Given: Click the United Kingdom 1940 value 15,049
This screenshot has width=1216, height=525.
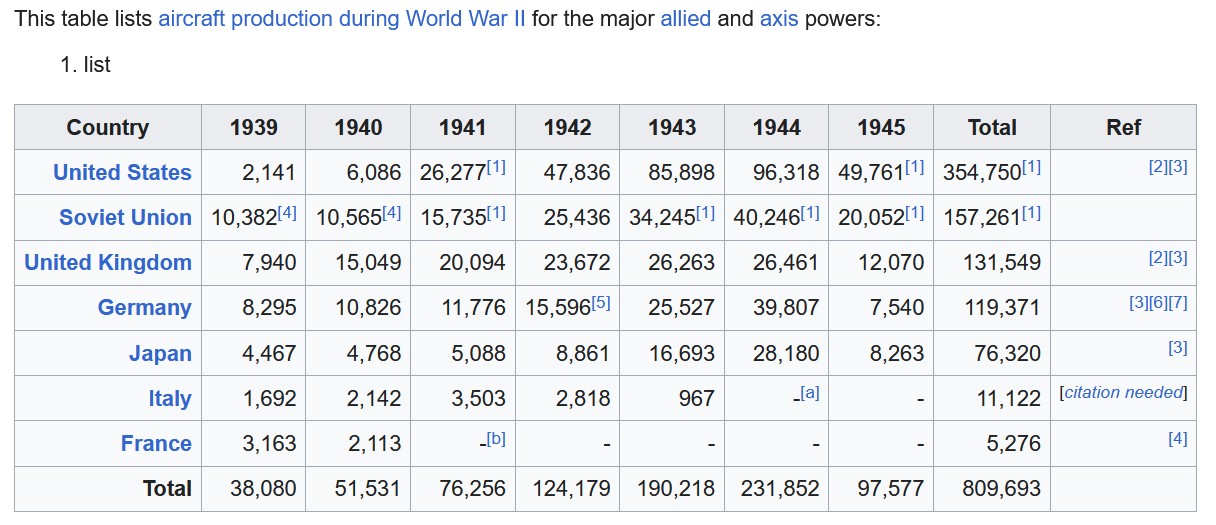Looking at the screenshot, I should (368, 262).
